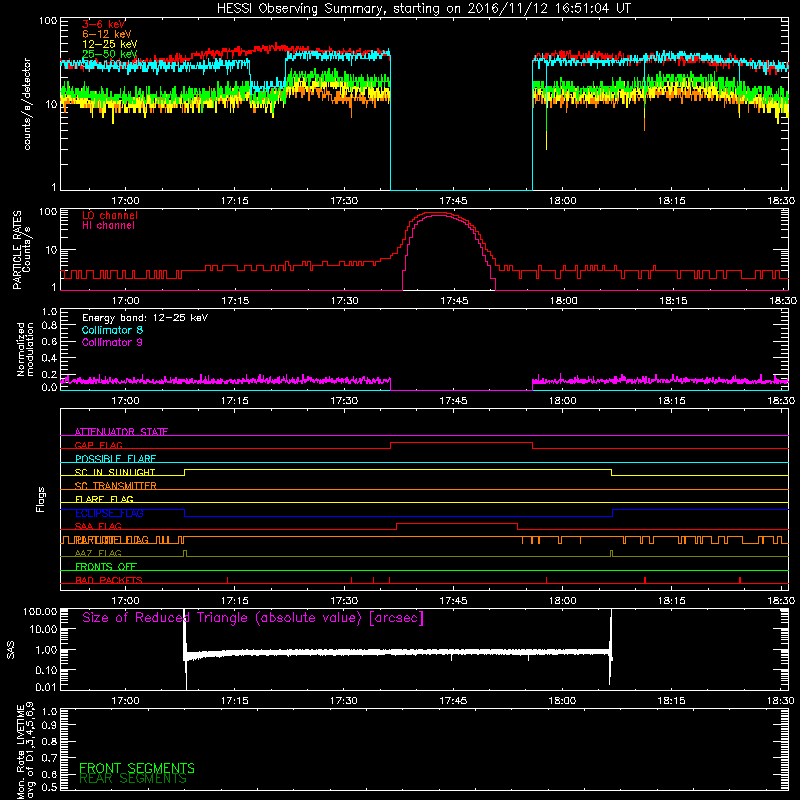Image resolution: width=800 pixels, height=800 pixels.
Task: Click the magenta Collimator 9 label
Action: (112, 342)
